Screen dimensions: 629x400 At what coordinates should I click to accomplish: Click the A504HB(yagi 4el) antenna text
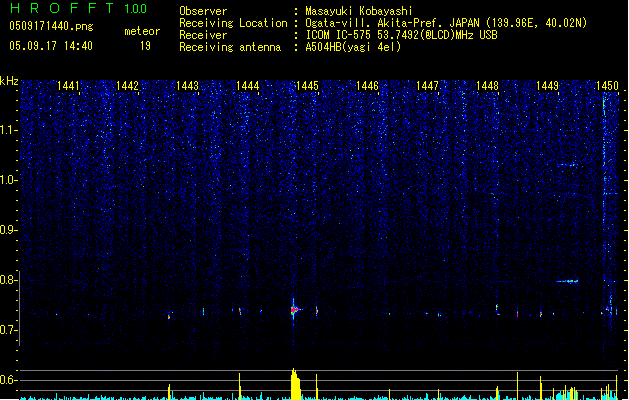tap(353, 47)
